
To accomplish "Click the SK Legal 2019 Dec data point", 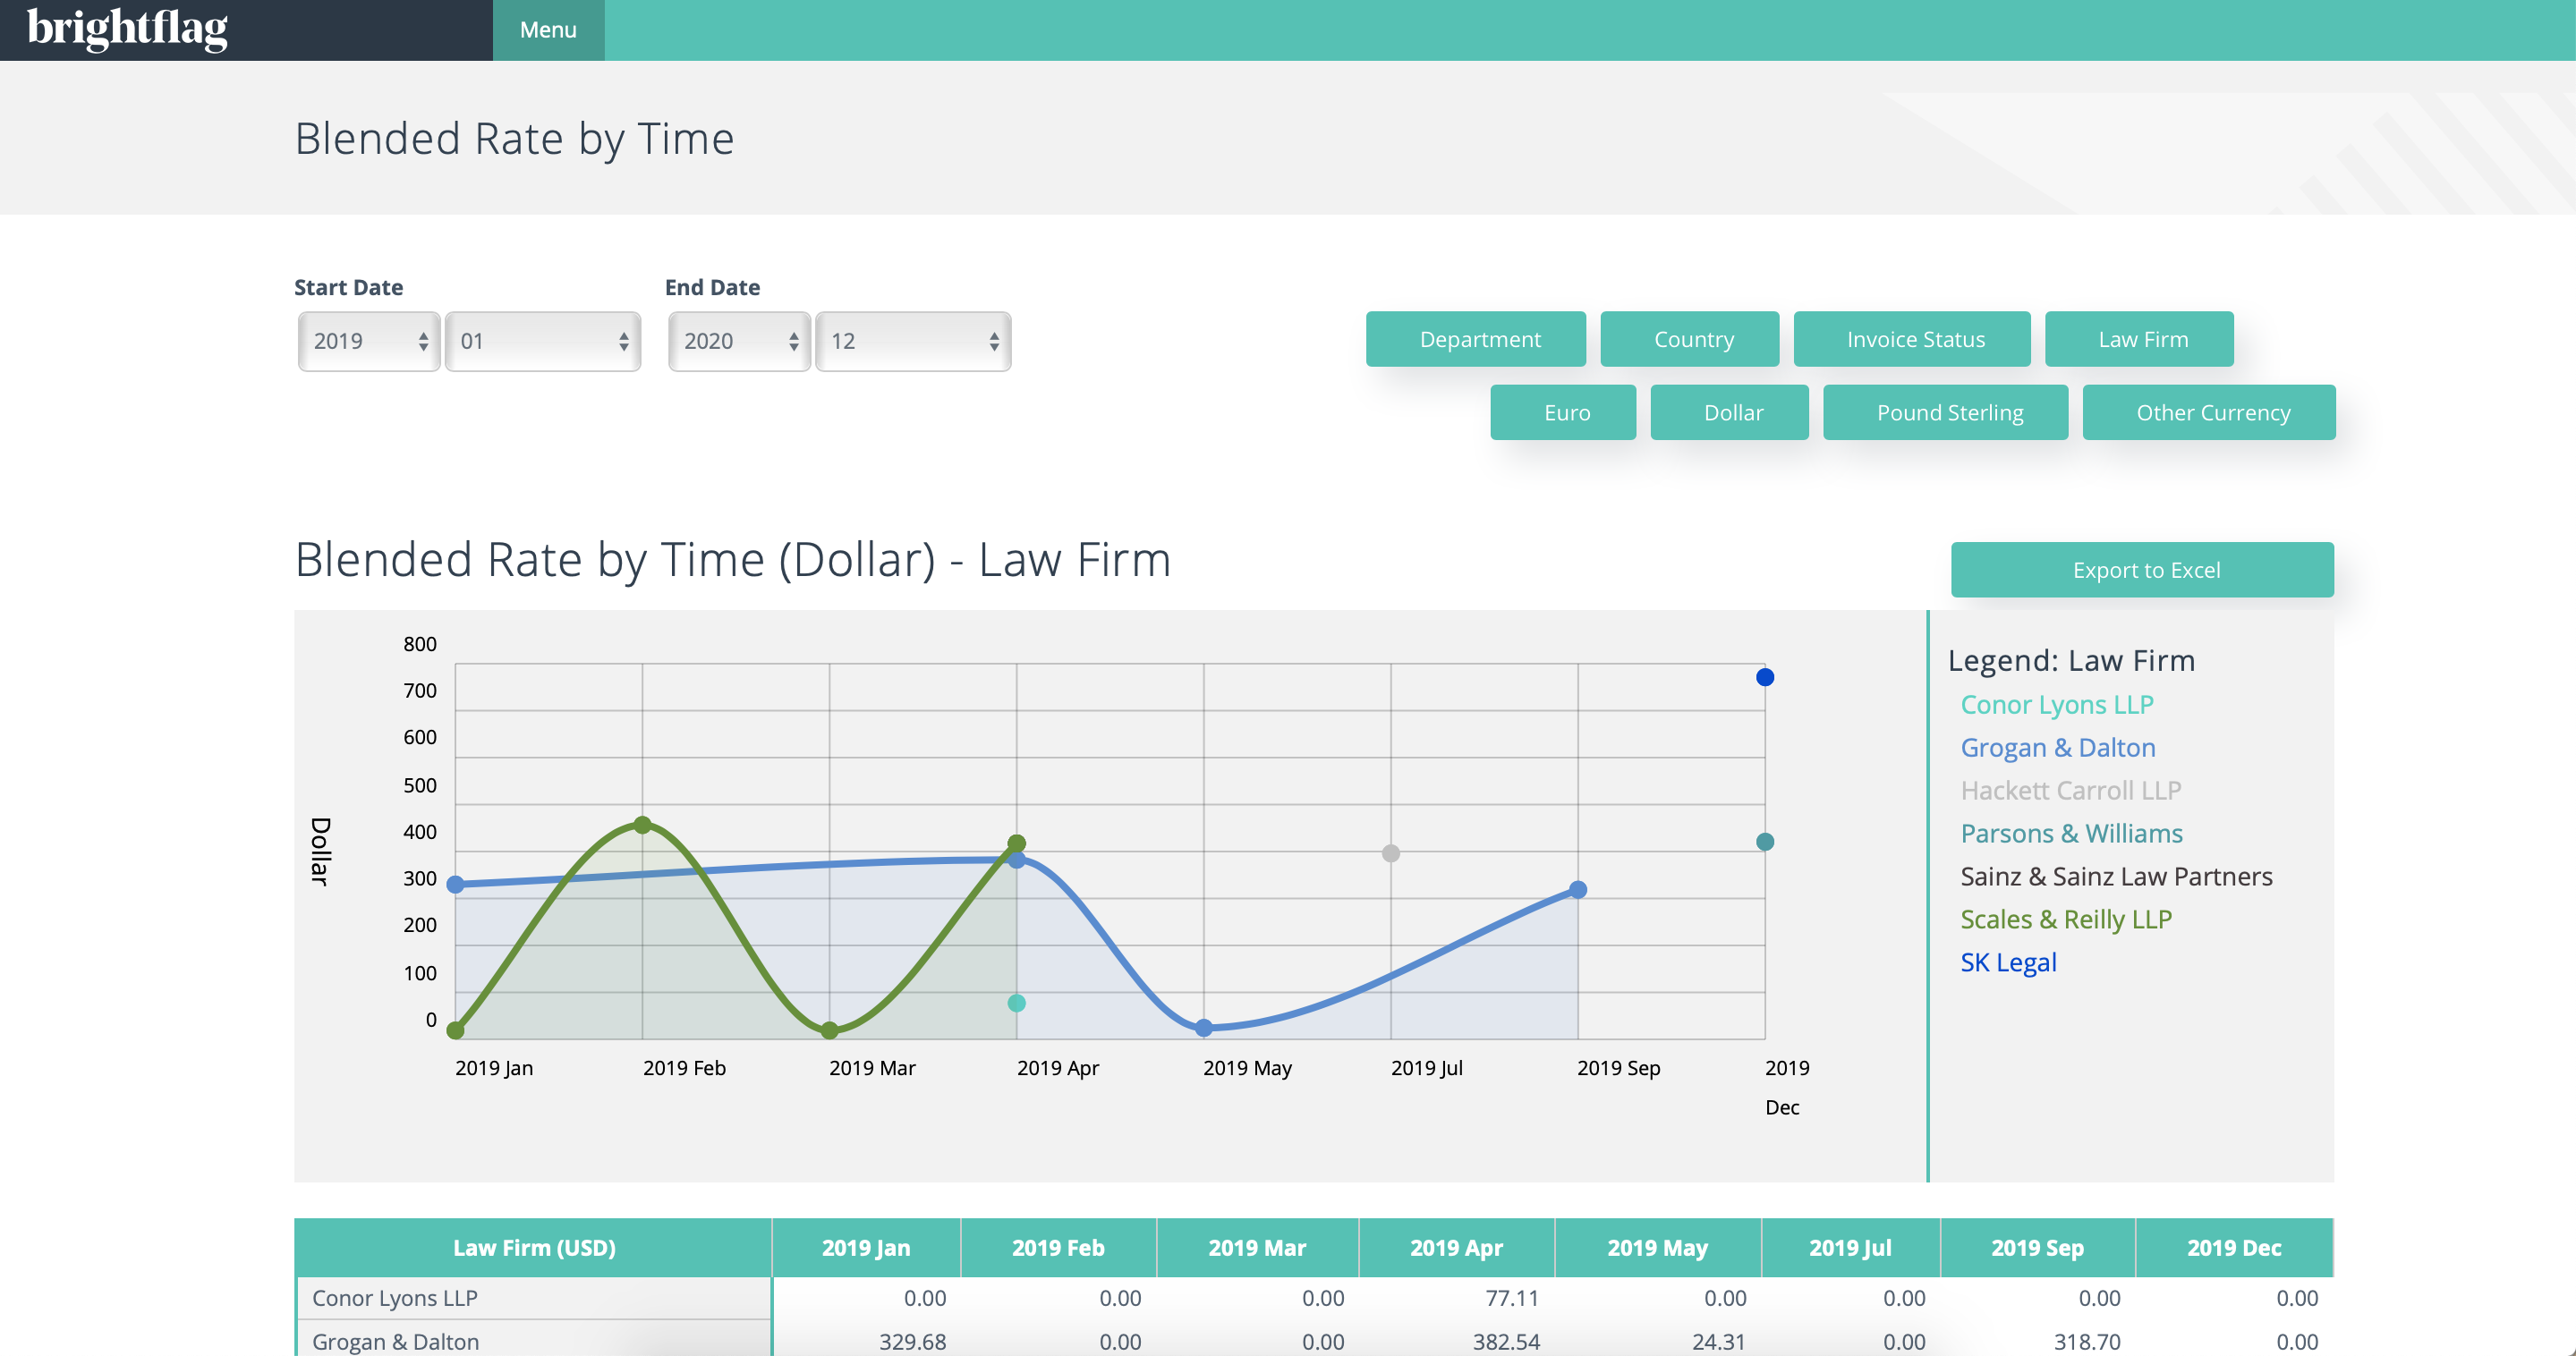I will (1765, 678).
